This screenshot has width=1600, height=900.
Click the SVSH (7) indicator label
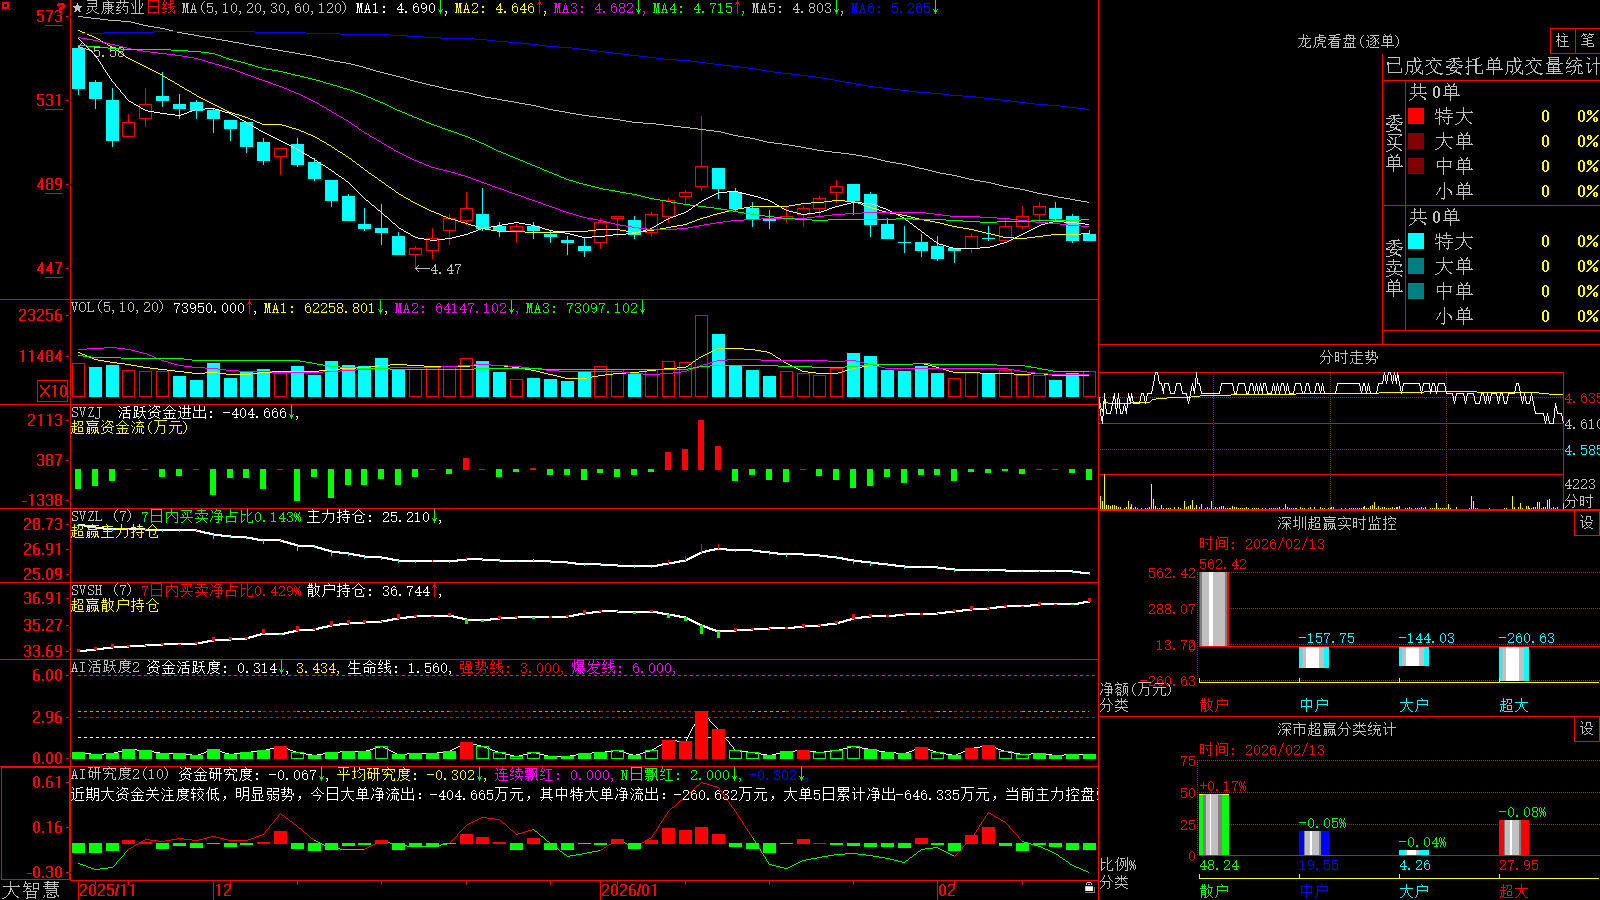pos(101,591)
